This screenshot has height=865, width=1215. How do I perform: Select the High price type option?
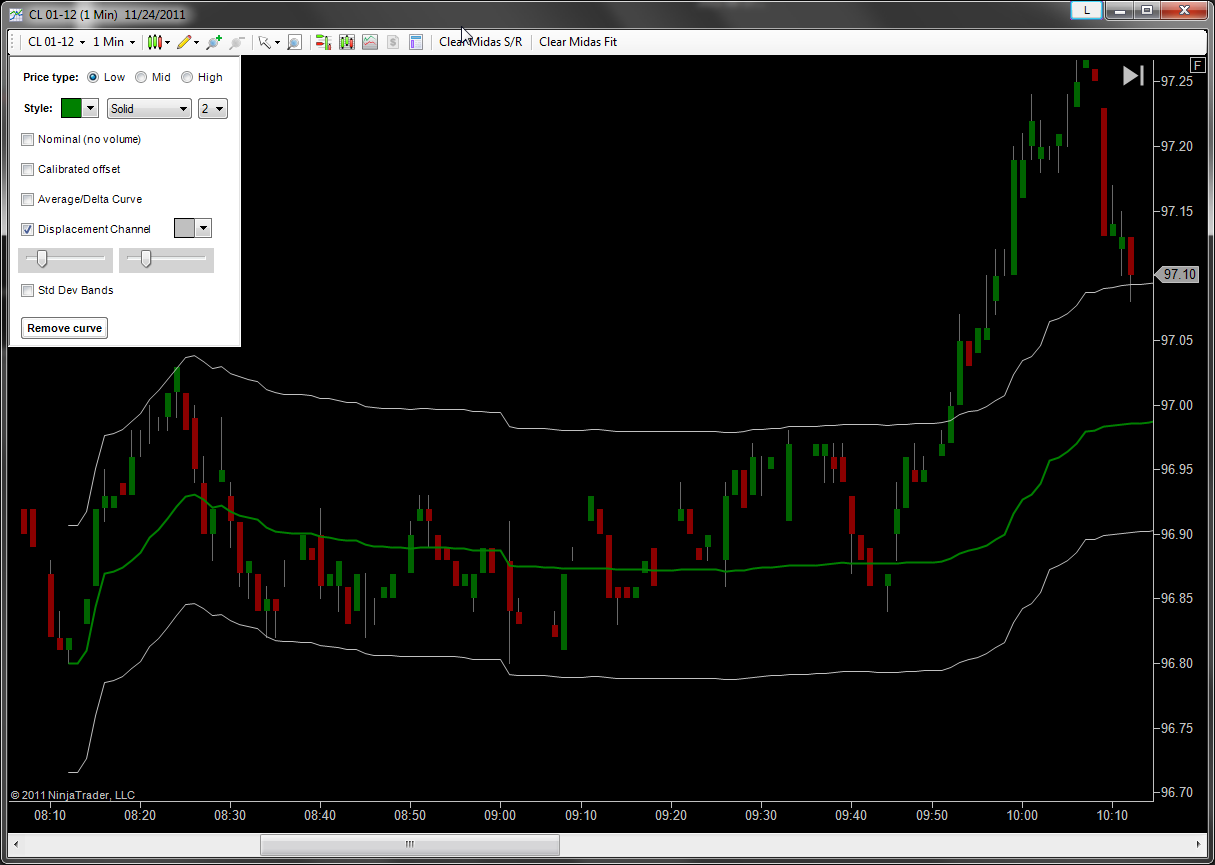point(187,77)
